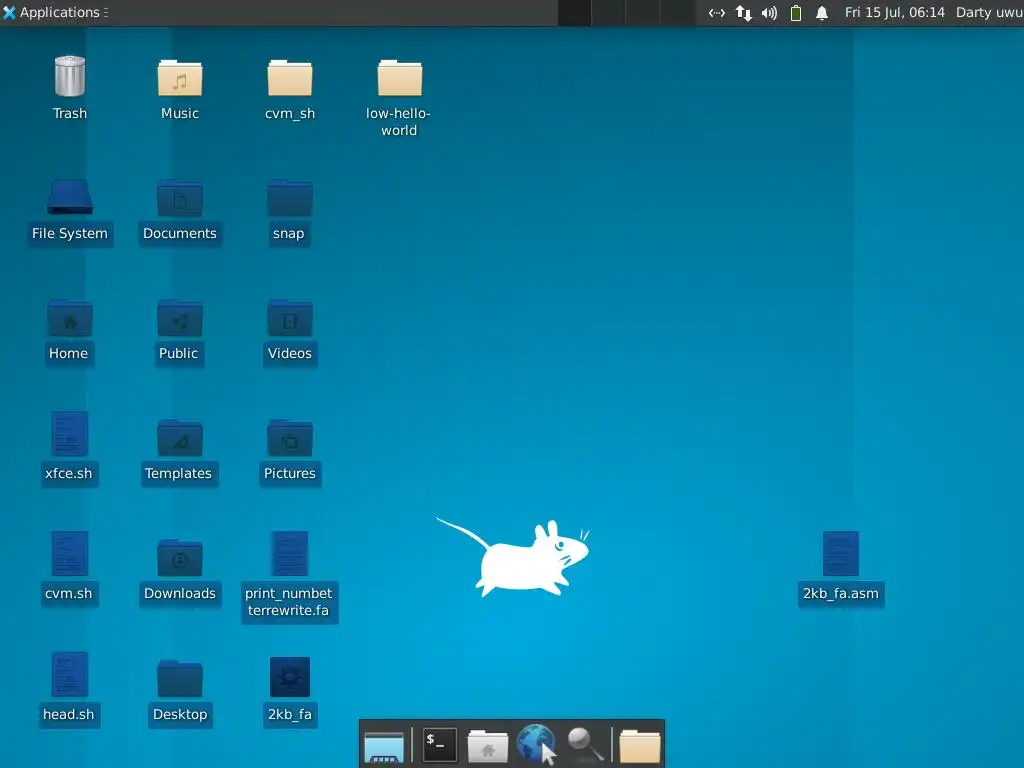1024x768 pixels.
Task: Switch to the third workspace in switcher
Action: [643, 12]
